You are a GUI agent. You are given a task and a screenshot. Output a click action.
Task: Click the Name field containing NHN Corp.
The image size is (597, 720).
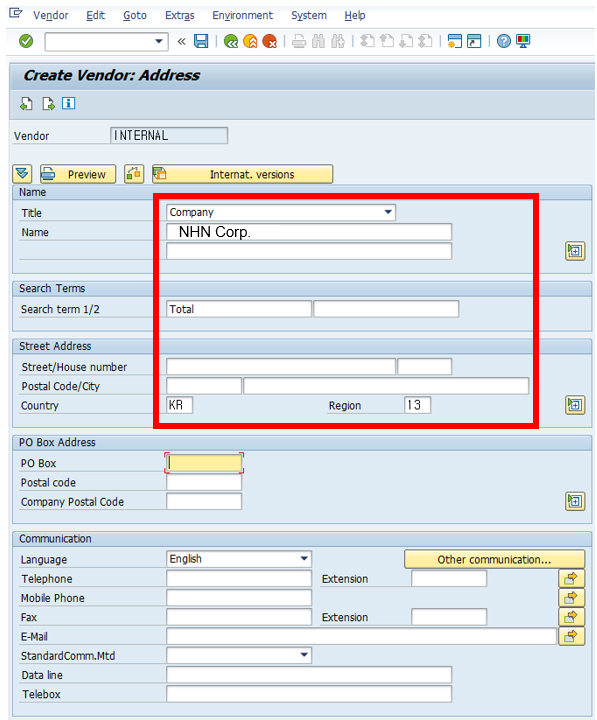click(x=309, y=232)
